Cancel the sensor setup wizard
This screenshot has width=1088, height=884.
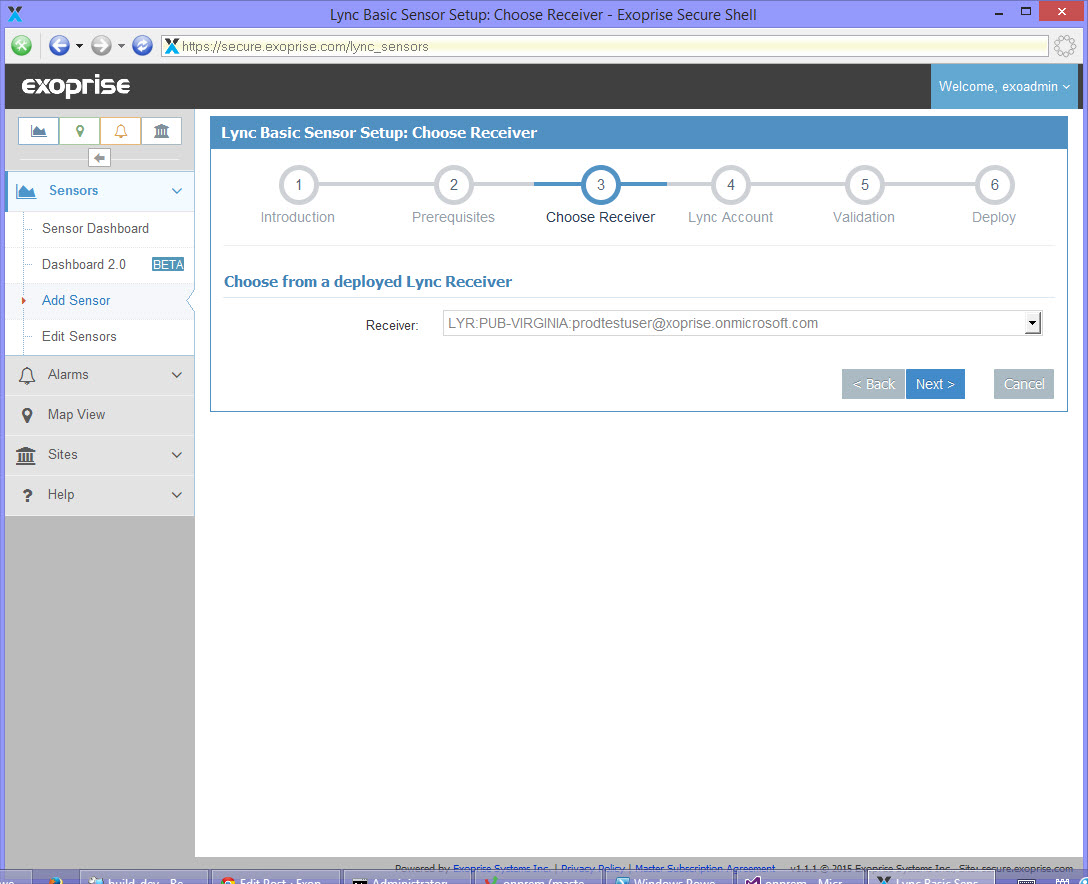(x=1023, y=384)
